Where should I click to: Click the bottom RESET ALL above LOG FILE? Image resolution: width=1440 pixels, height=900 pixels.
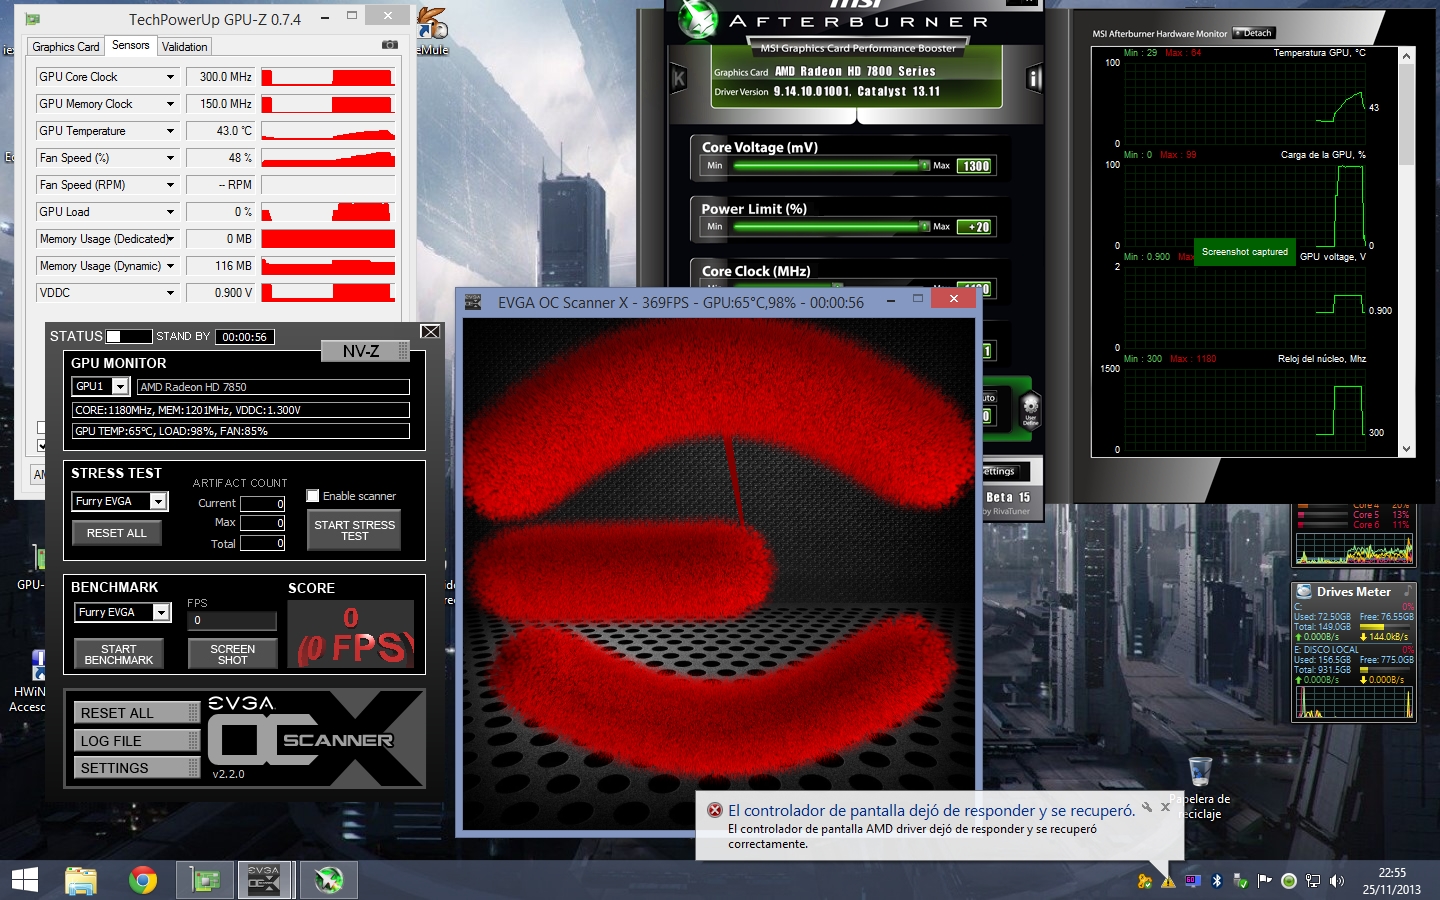tap(137, 712)
